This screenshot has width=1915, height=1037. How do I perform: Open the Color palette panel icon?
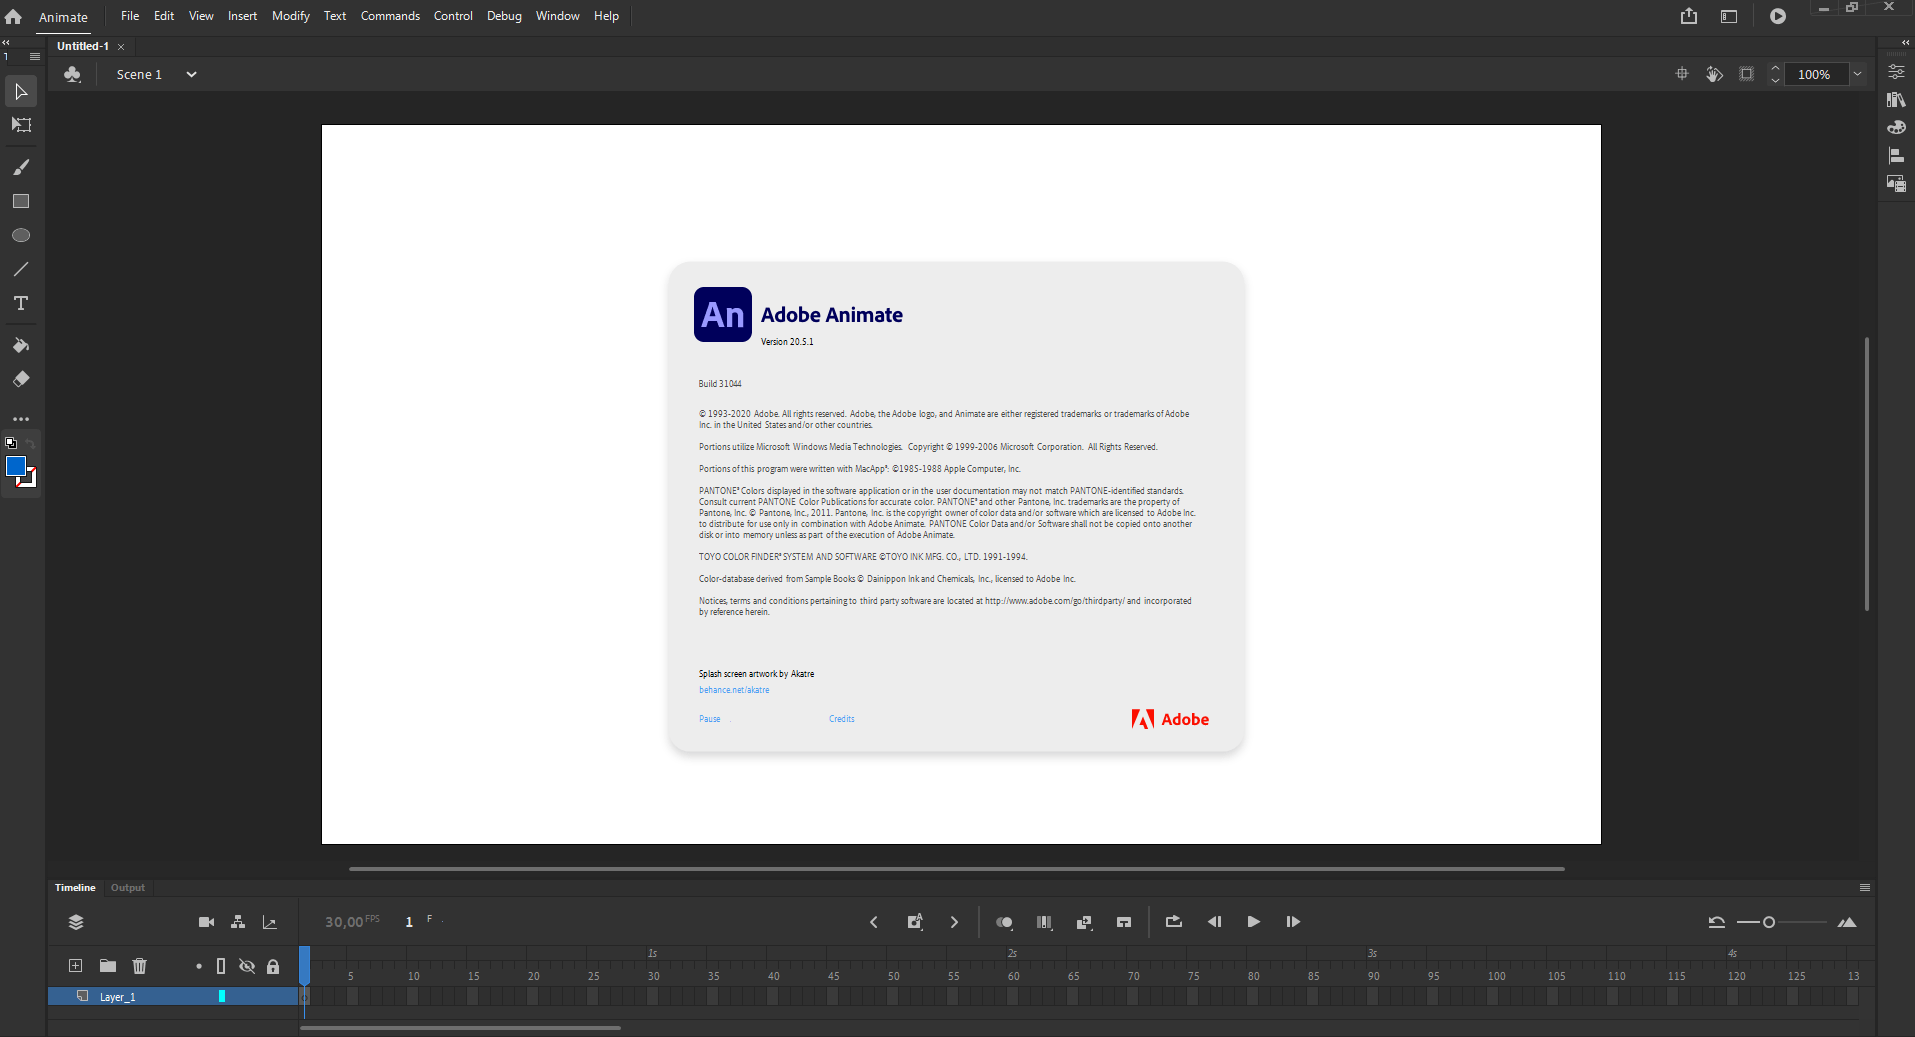click(1896, 128)
